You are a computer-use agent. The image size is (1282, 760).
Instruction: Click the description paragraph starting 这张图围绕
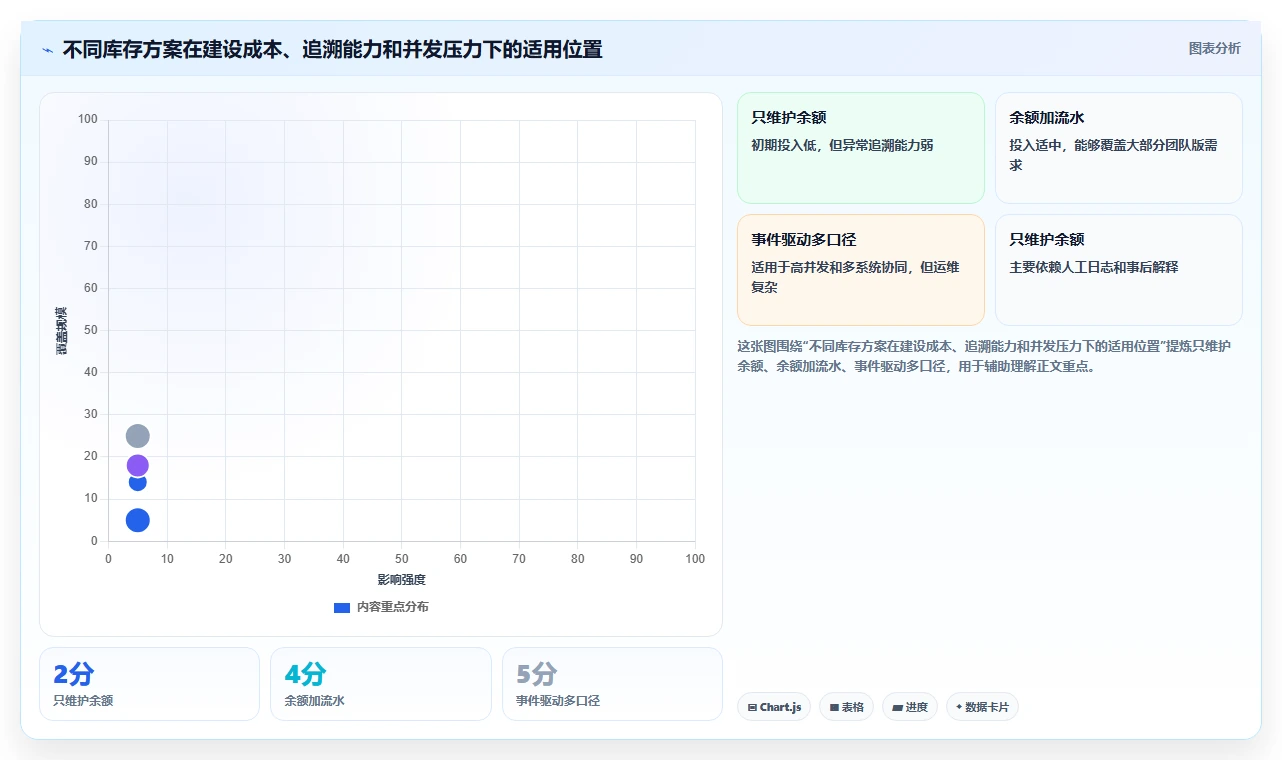[x=985, y=356]
